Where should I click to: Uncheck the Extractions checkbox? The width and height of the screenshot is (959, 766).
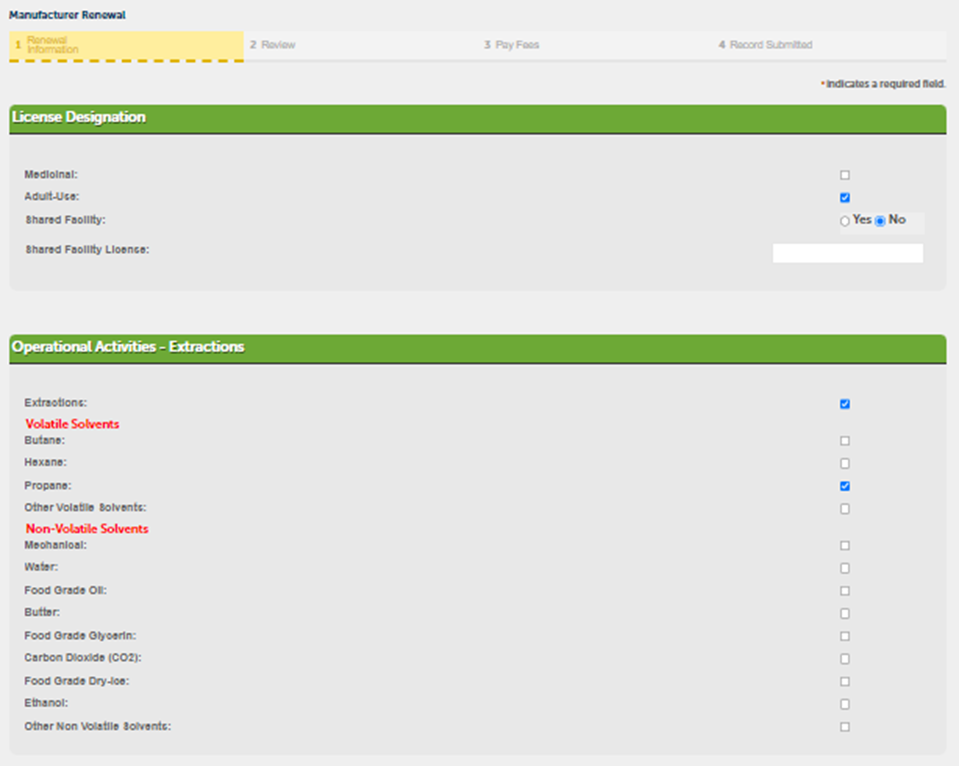click(x=845, y=404)
